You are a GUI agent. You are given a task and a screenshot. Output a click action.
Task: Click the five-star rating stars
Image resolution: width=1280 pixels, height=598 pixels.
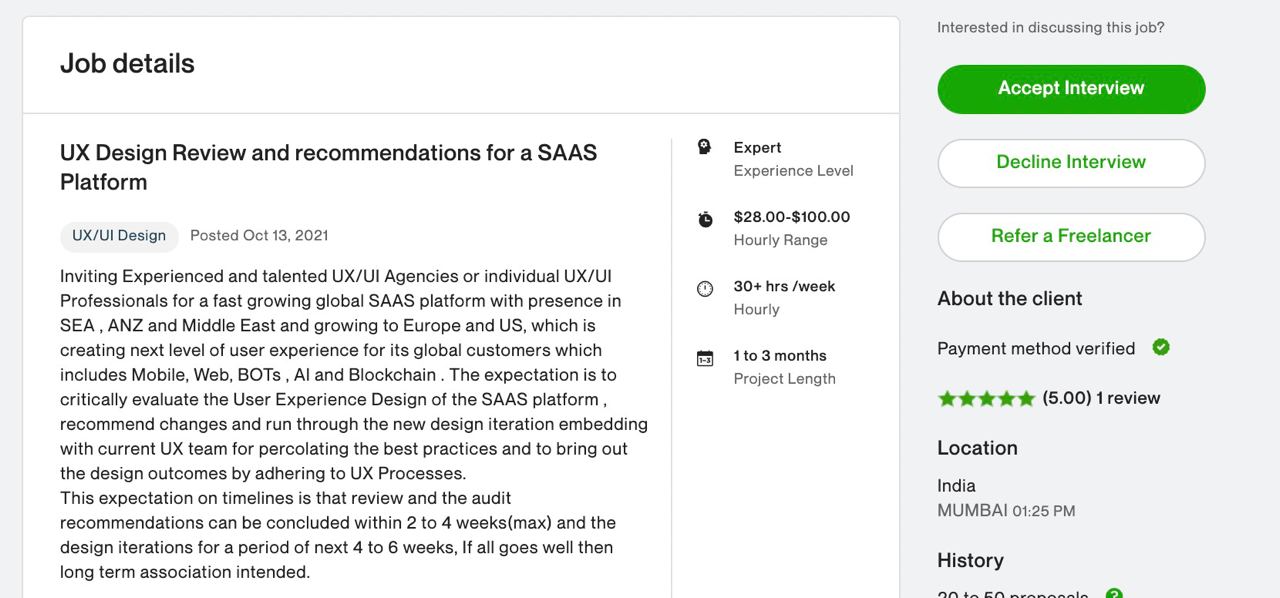pyautogui.click(x=986, y=398)
